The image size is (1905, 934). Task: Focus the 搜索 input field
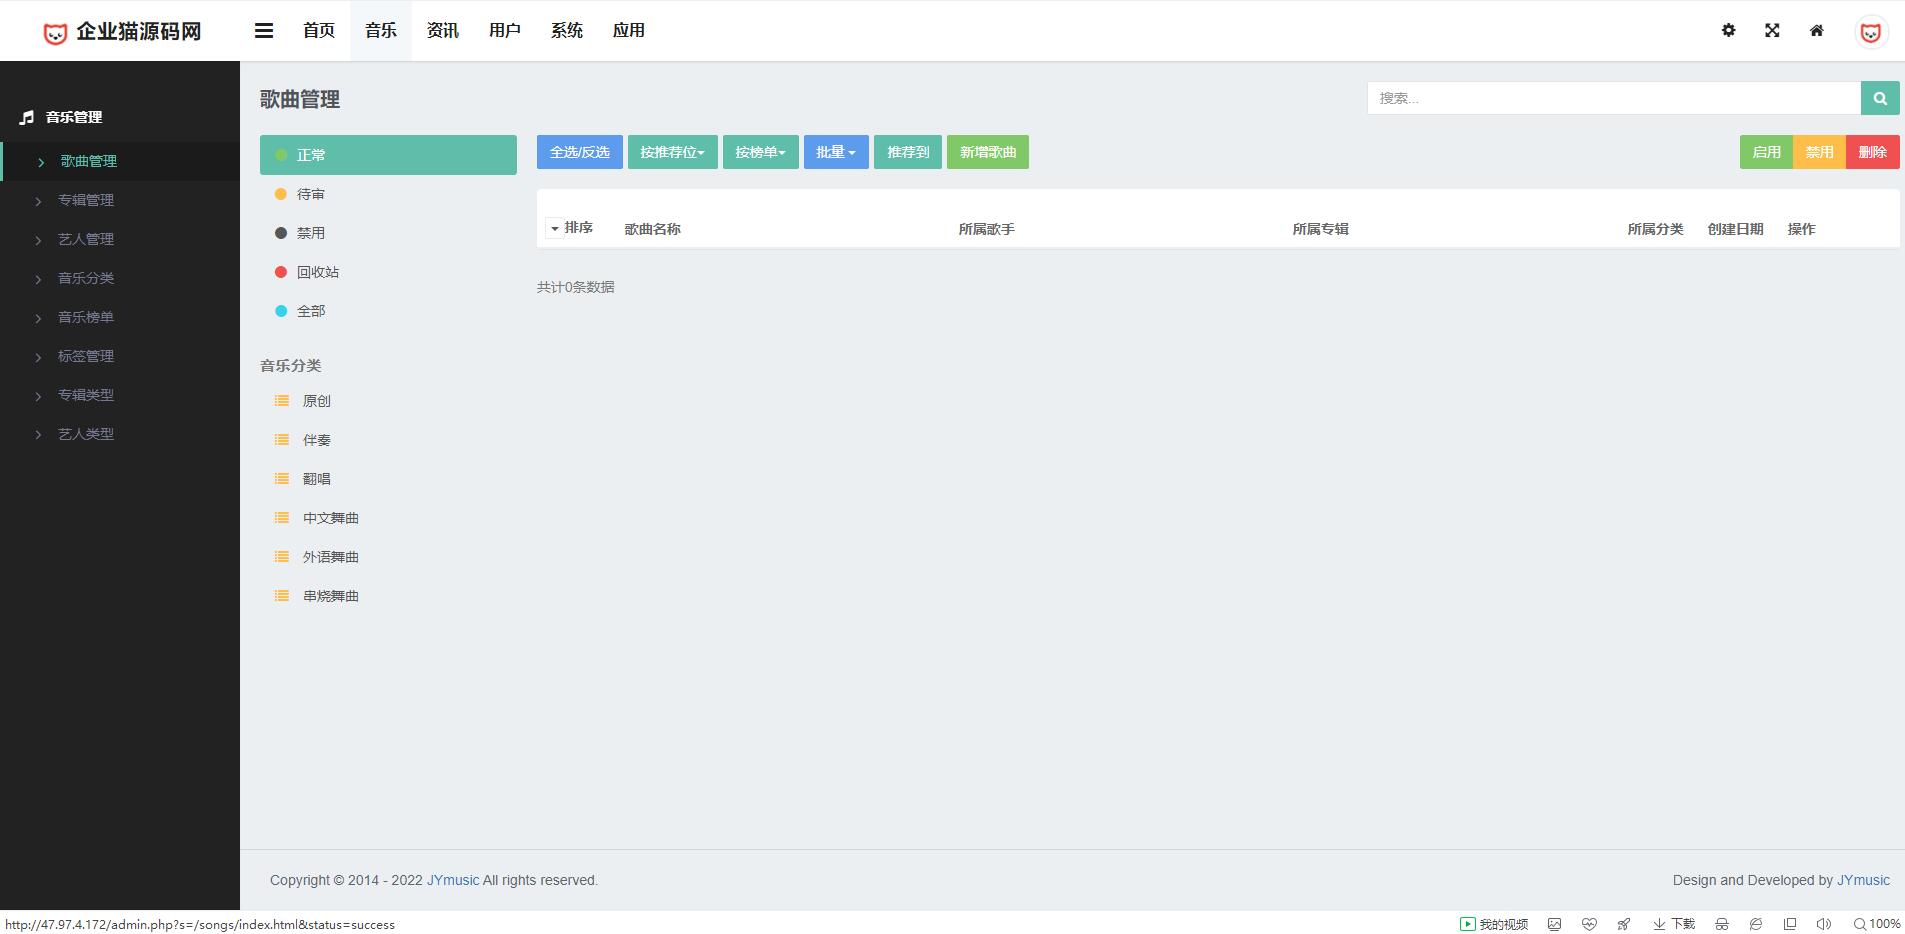tap(1614, 98)
